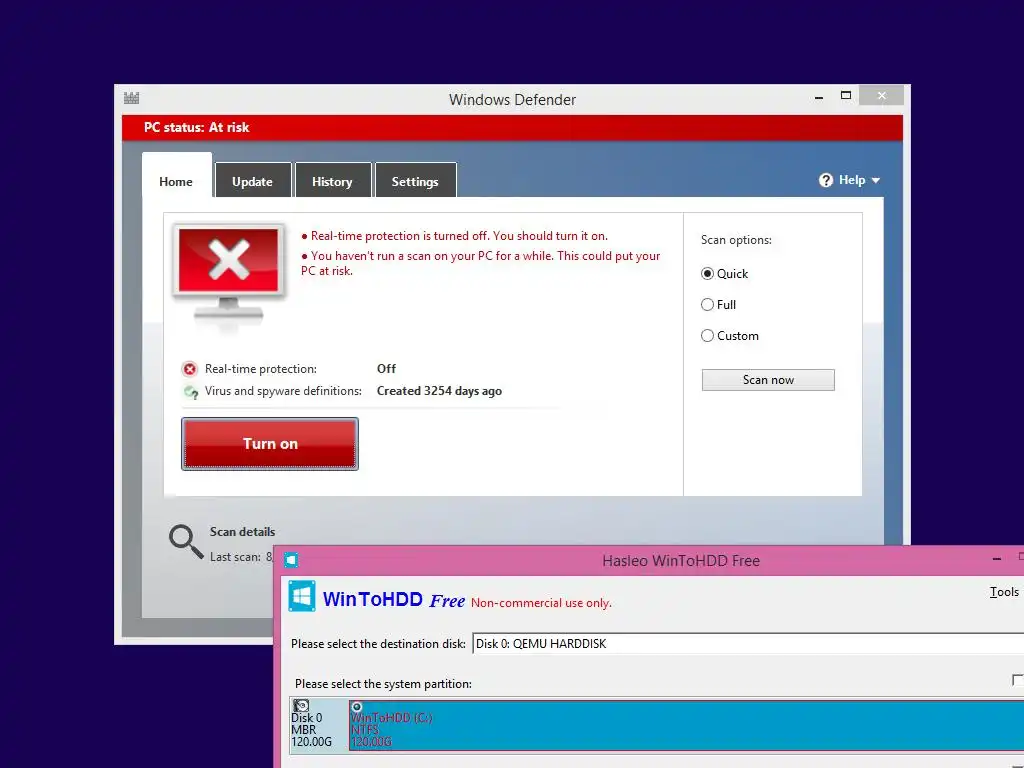Image resolution: width=1024 pixels, height=768 pixels.
Task: Click red error icon beside Real-time protection
Action: [x=189, y=370]
